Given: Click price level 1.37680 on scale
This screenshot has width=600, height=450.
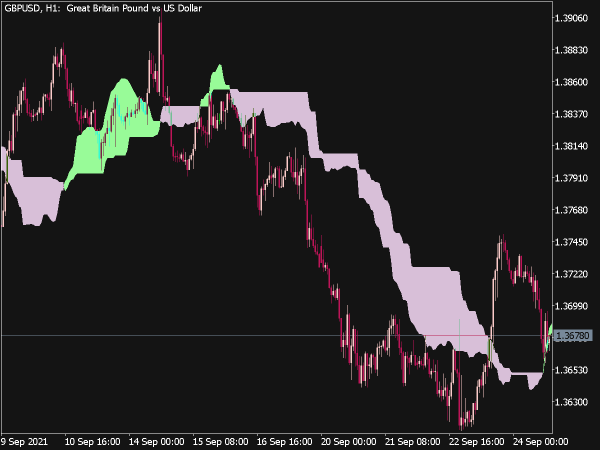Looking at the screenshot, I should pos(571,210).
